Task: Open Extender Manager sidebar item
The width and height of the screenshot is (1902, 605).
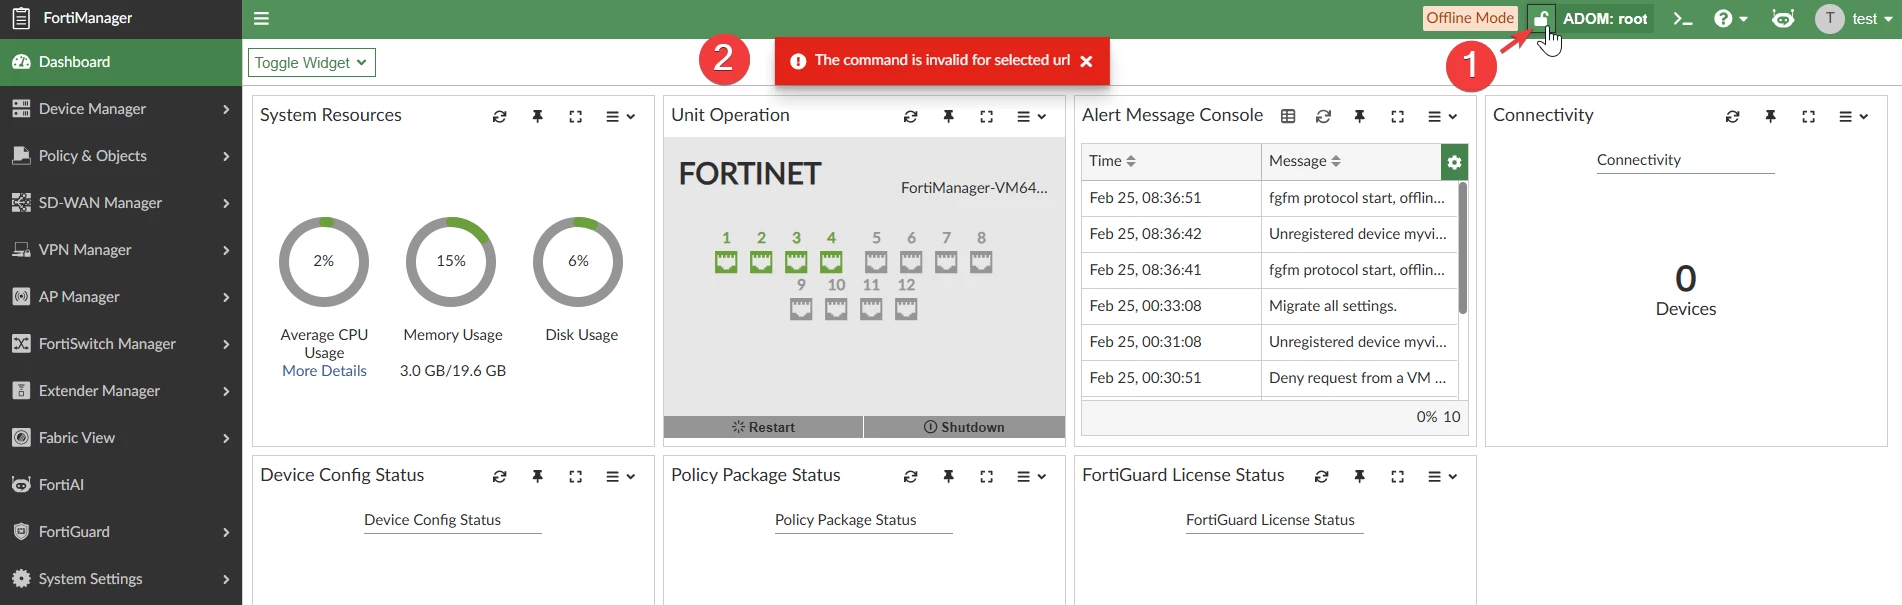Action: click(121, 391)
